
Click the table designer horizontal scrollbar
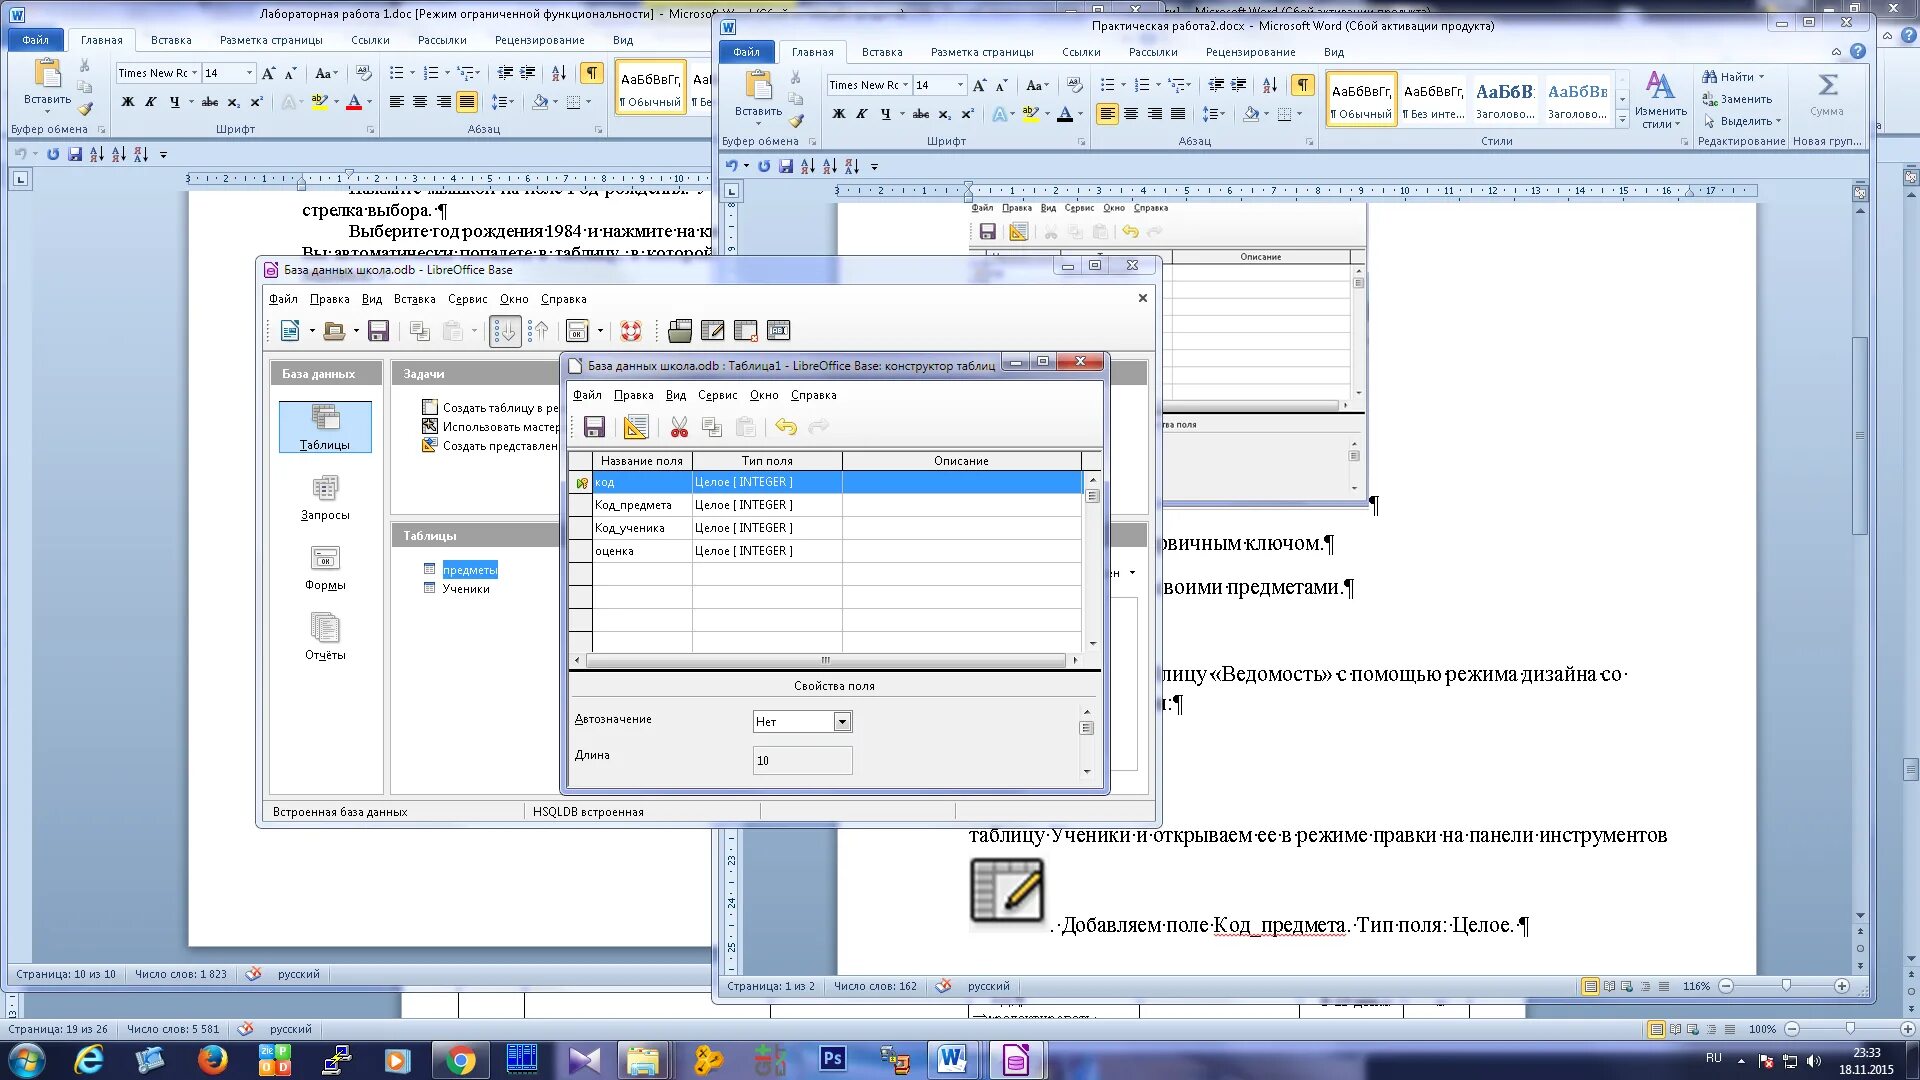825,660
